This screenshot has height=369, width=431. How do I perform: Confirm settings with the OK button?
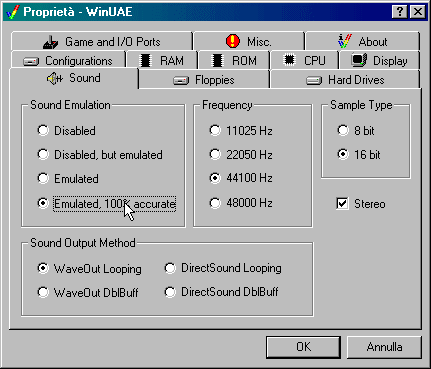(x=303, y=347)
